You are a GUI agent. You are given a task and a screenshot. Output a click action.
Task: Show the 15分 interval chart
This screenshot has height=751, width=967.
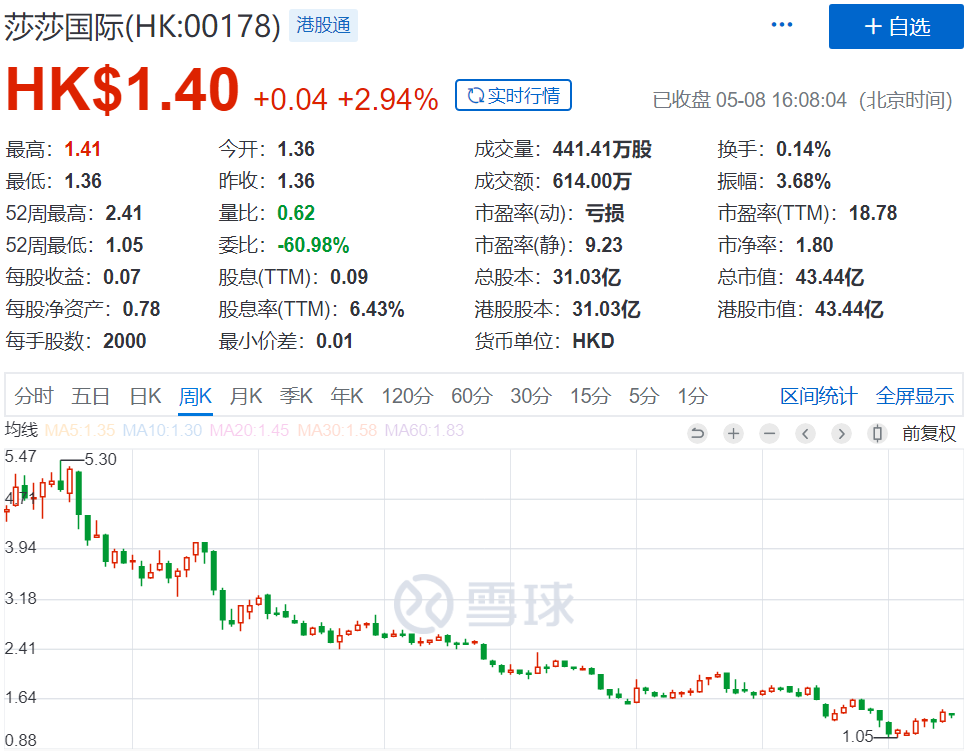[590, 396]
